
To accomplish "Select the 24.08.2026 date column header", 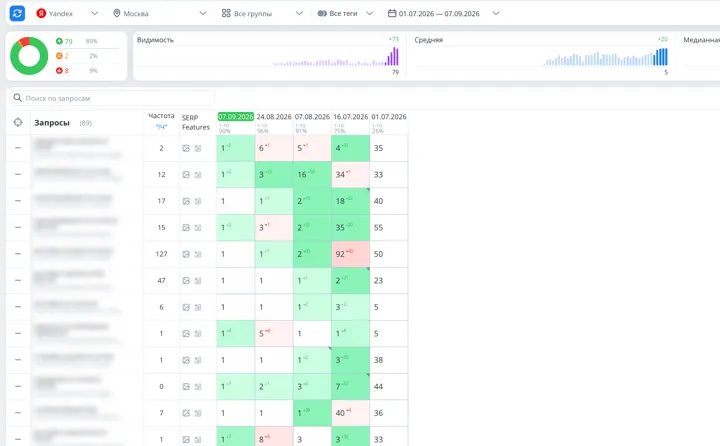I will tap(274, 117).
